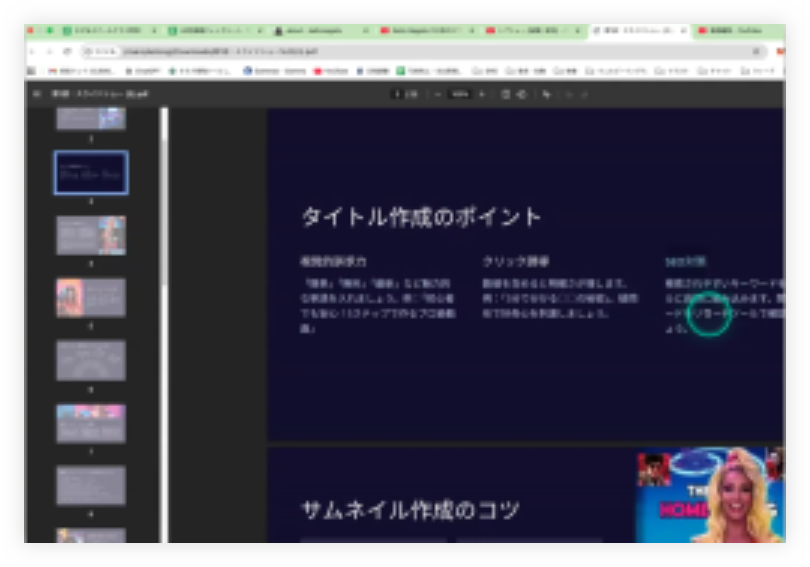
Task: Open thumbnail with colorful banner strip on top
Action: 91,423
